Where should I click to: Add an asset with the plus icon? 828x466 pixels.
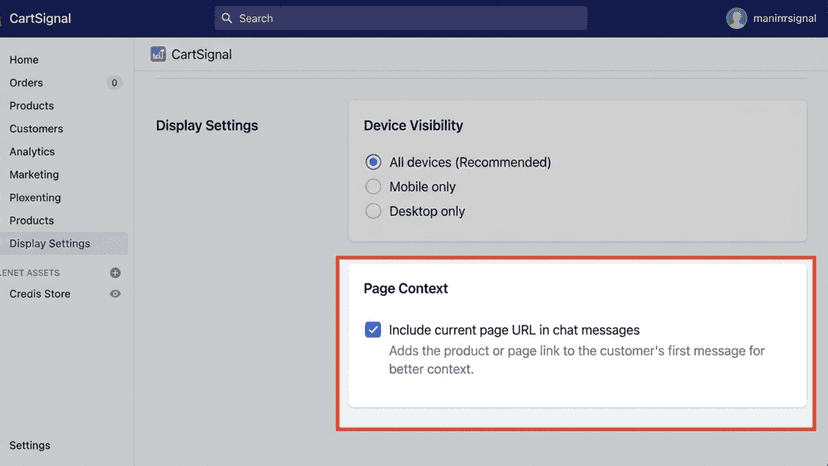[x=115, y=273]
